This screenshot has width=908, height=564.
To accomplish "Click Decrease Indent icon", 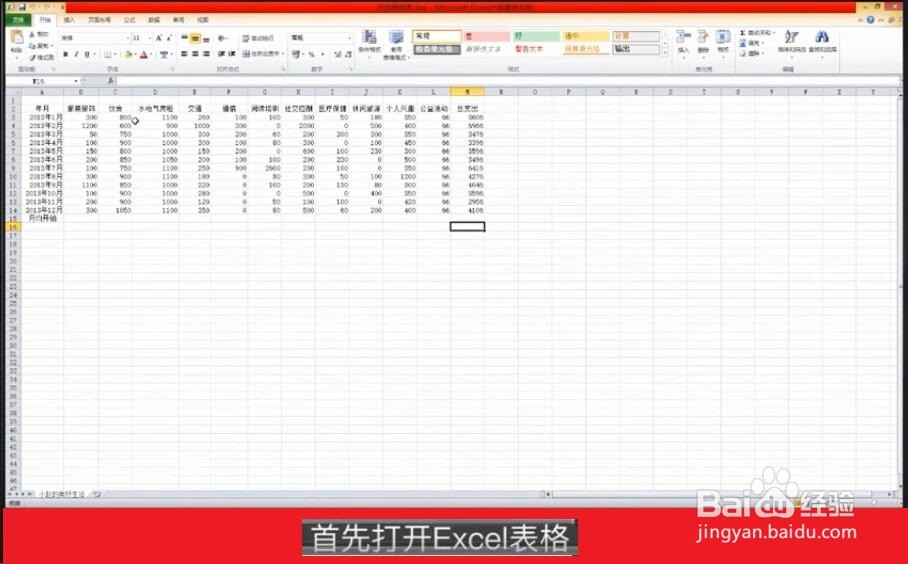I will 221,54.
